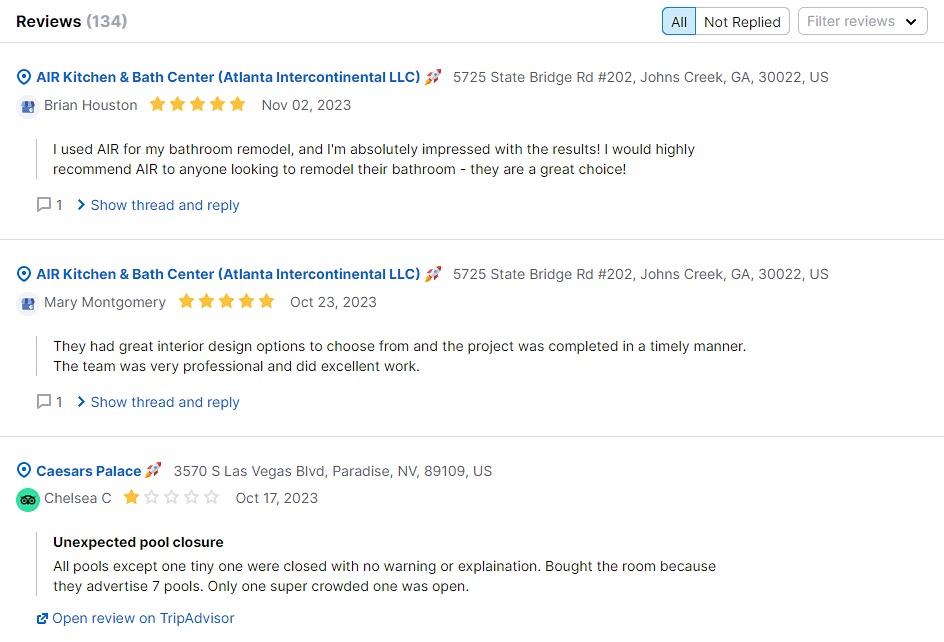Click the comment count icon under Mary Montgomery's review
The width and height of the screenshot is (944, 642).
pyautogui.click(x=42, y=401)
